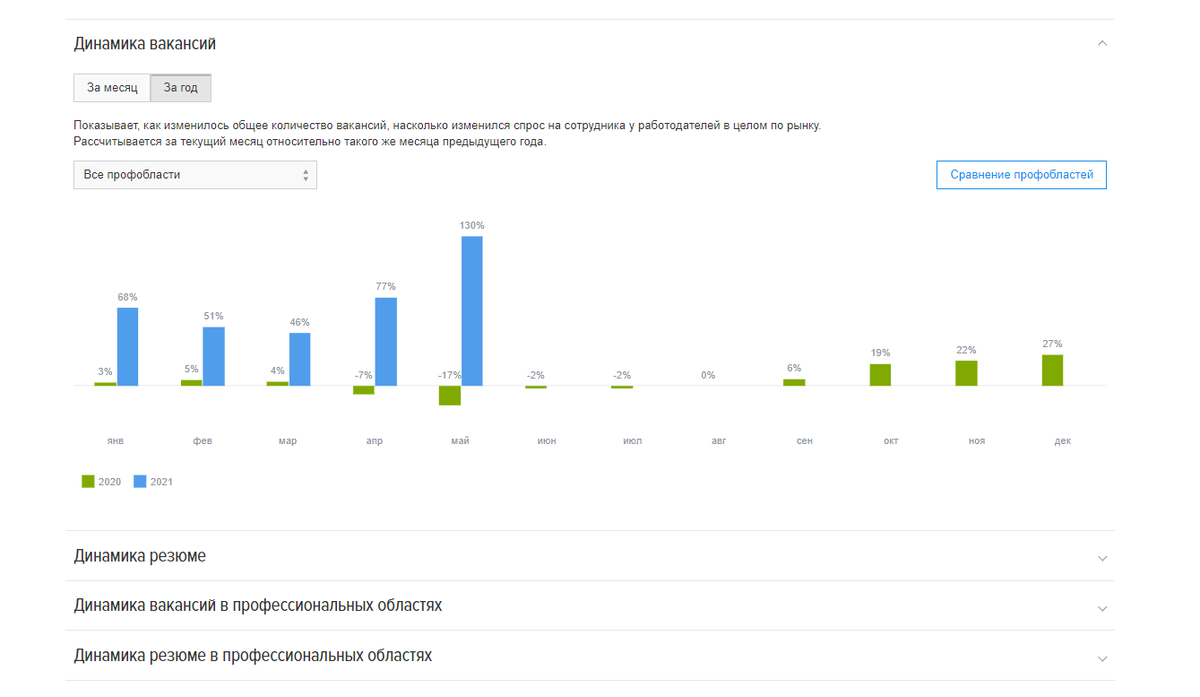Click the Динамика резюме heading
Viewport: 1200px width, 697px height.
coord(140,556)
